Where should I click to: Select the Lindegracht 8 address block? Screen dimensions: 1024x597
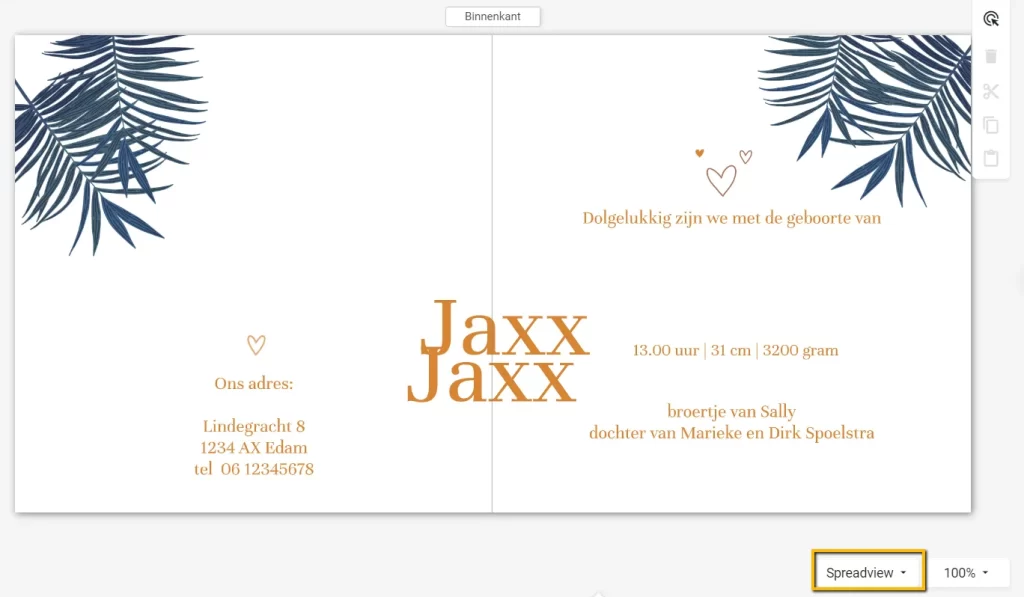pos(253,447)
